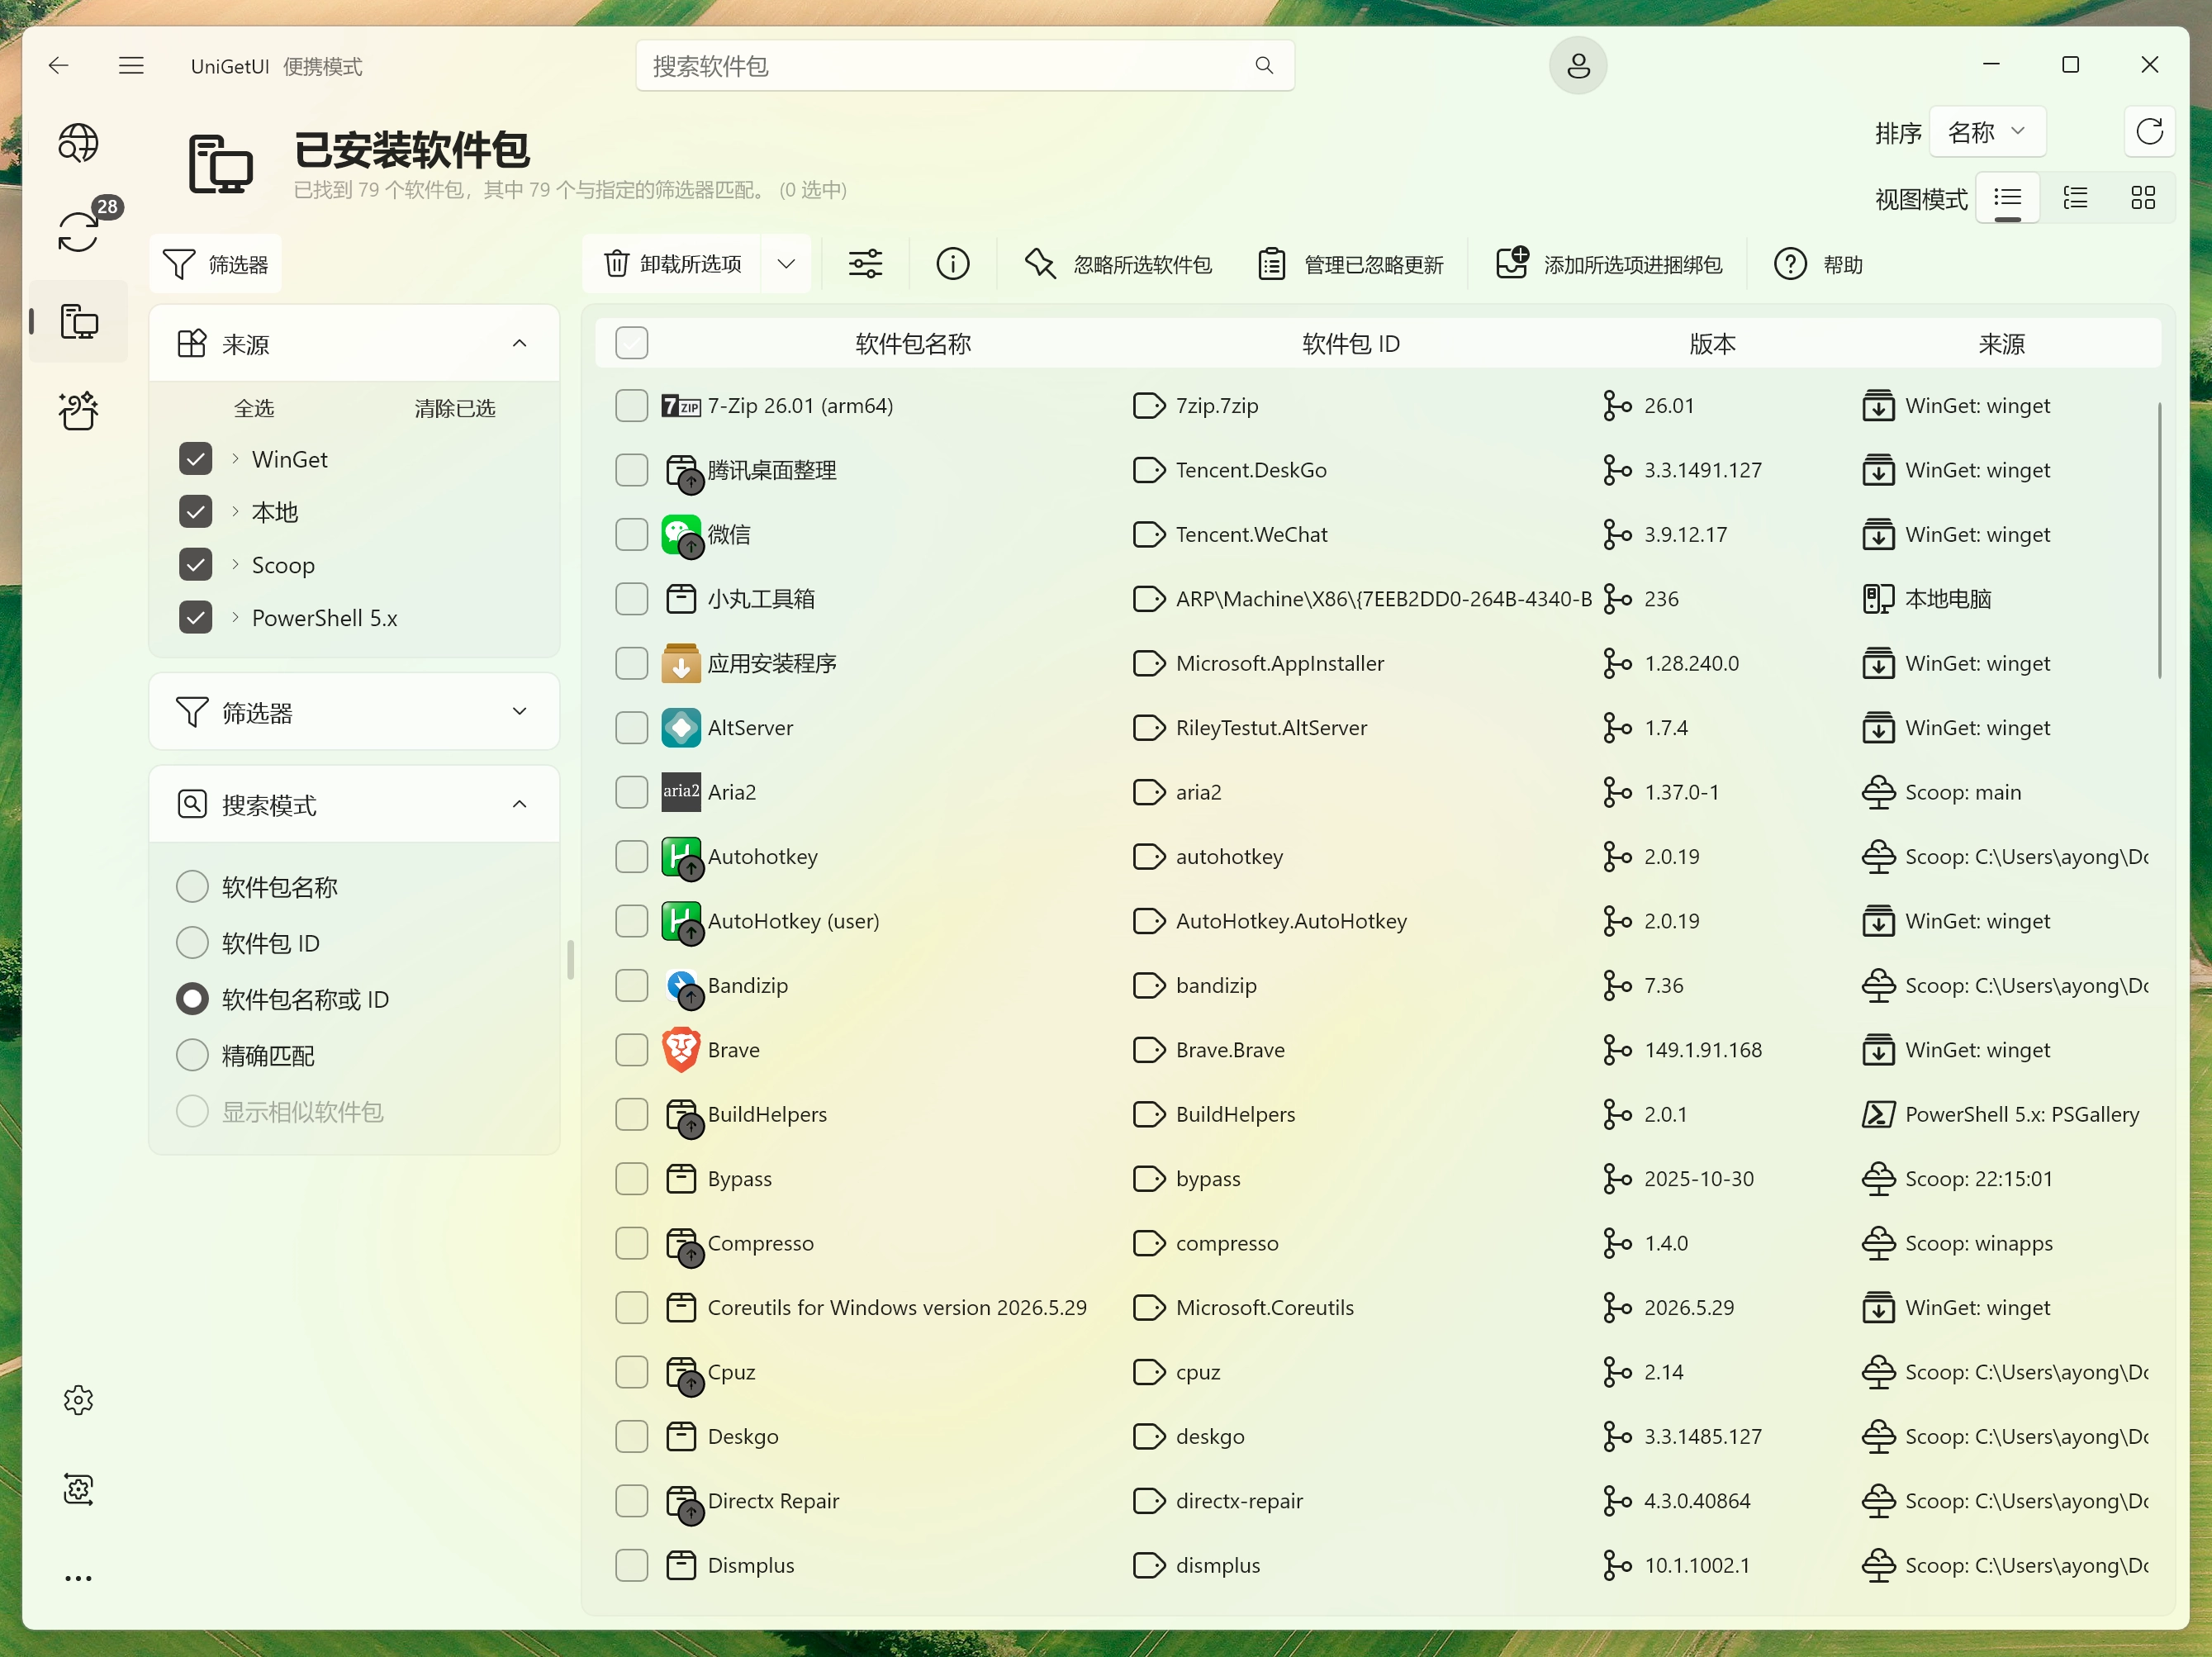This screenshot has width=2212, height=1657.
Task: Click the filter panel scrollbar handle
Action: point(570,960)
